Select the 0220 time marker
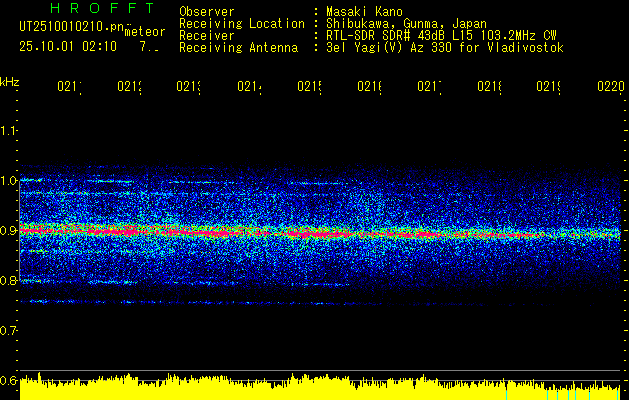The image size is (629, 400). click(611, 86)
